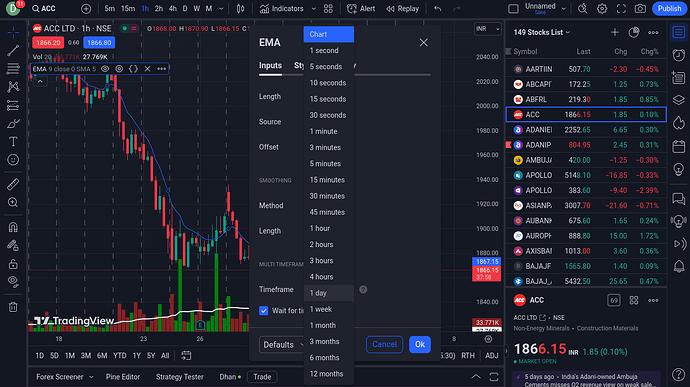Switch to the Inputs tab

coord(270,66)
